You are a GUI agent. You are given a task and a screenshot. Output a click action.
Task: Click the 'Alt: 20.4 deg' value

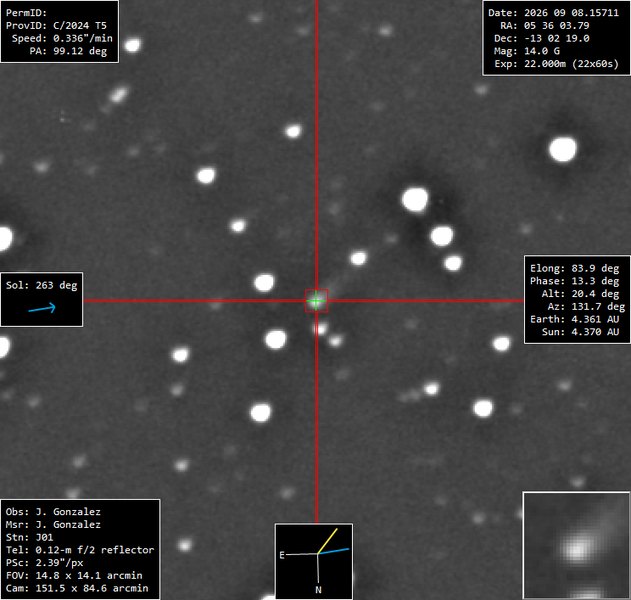coord(580,294)
